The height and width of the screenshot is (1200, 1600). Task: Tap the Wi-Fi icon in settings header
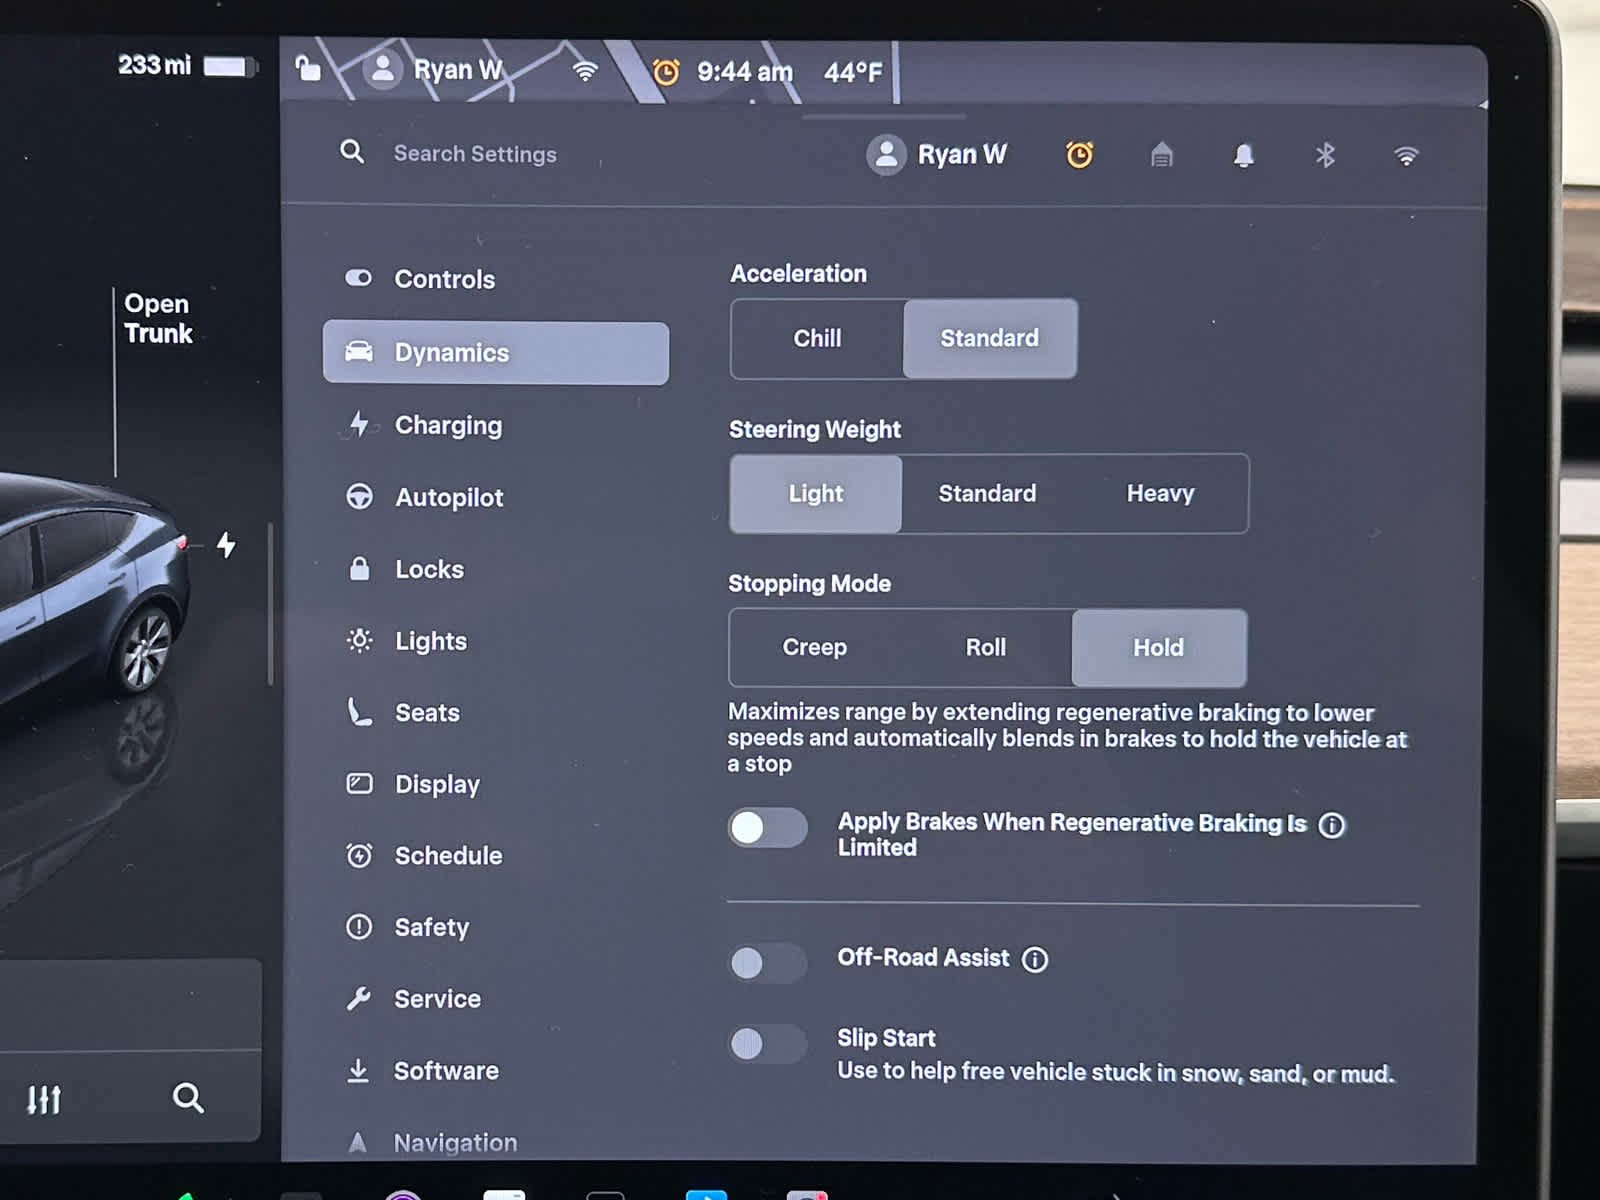pos(1406,156)
